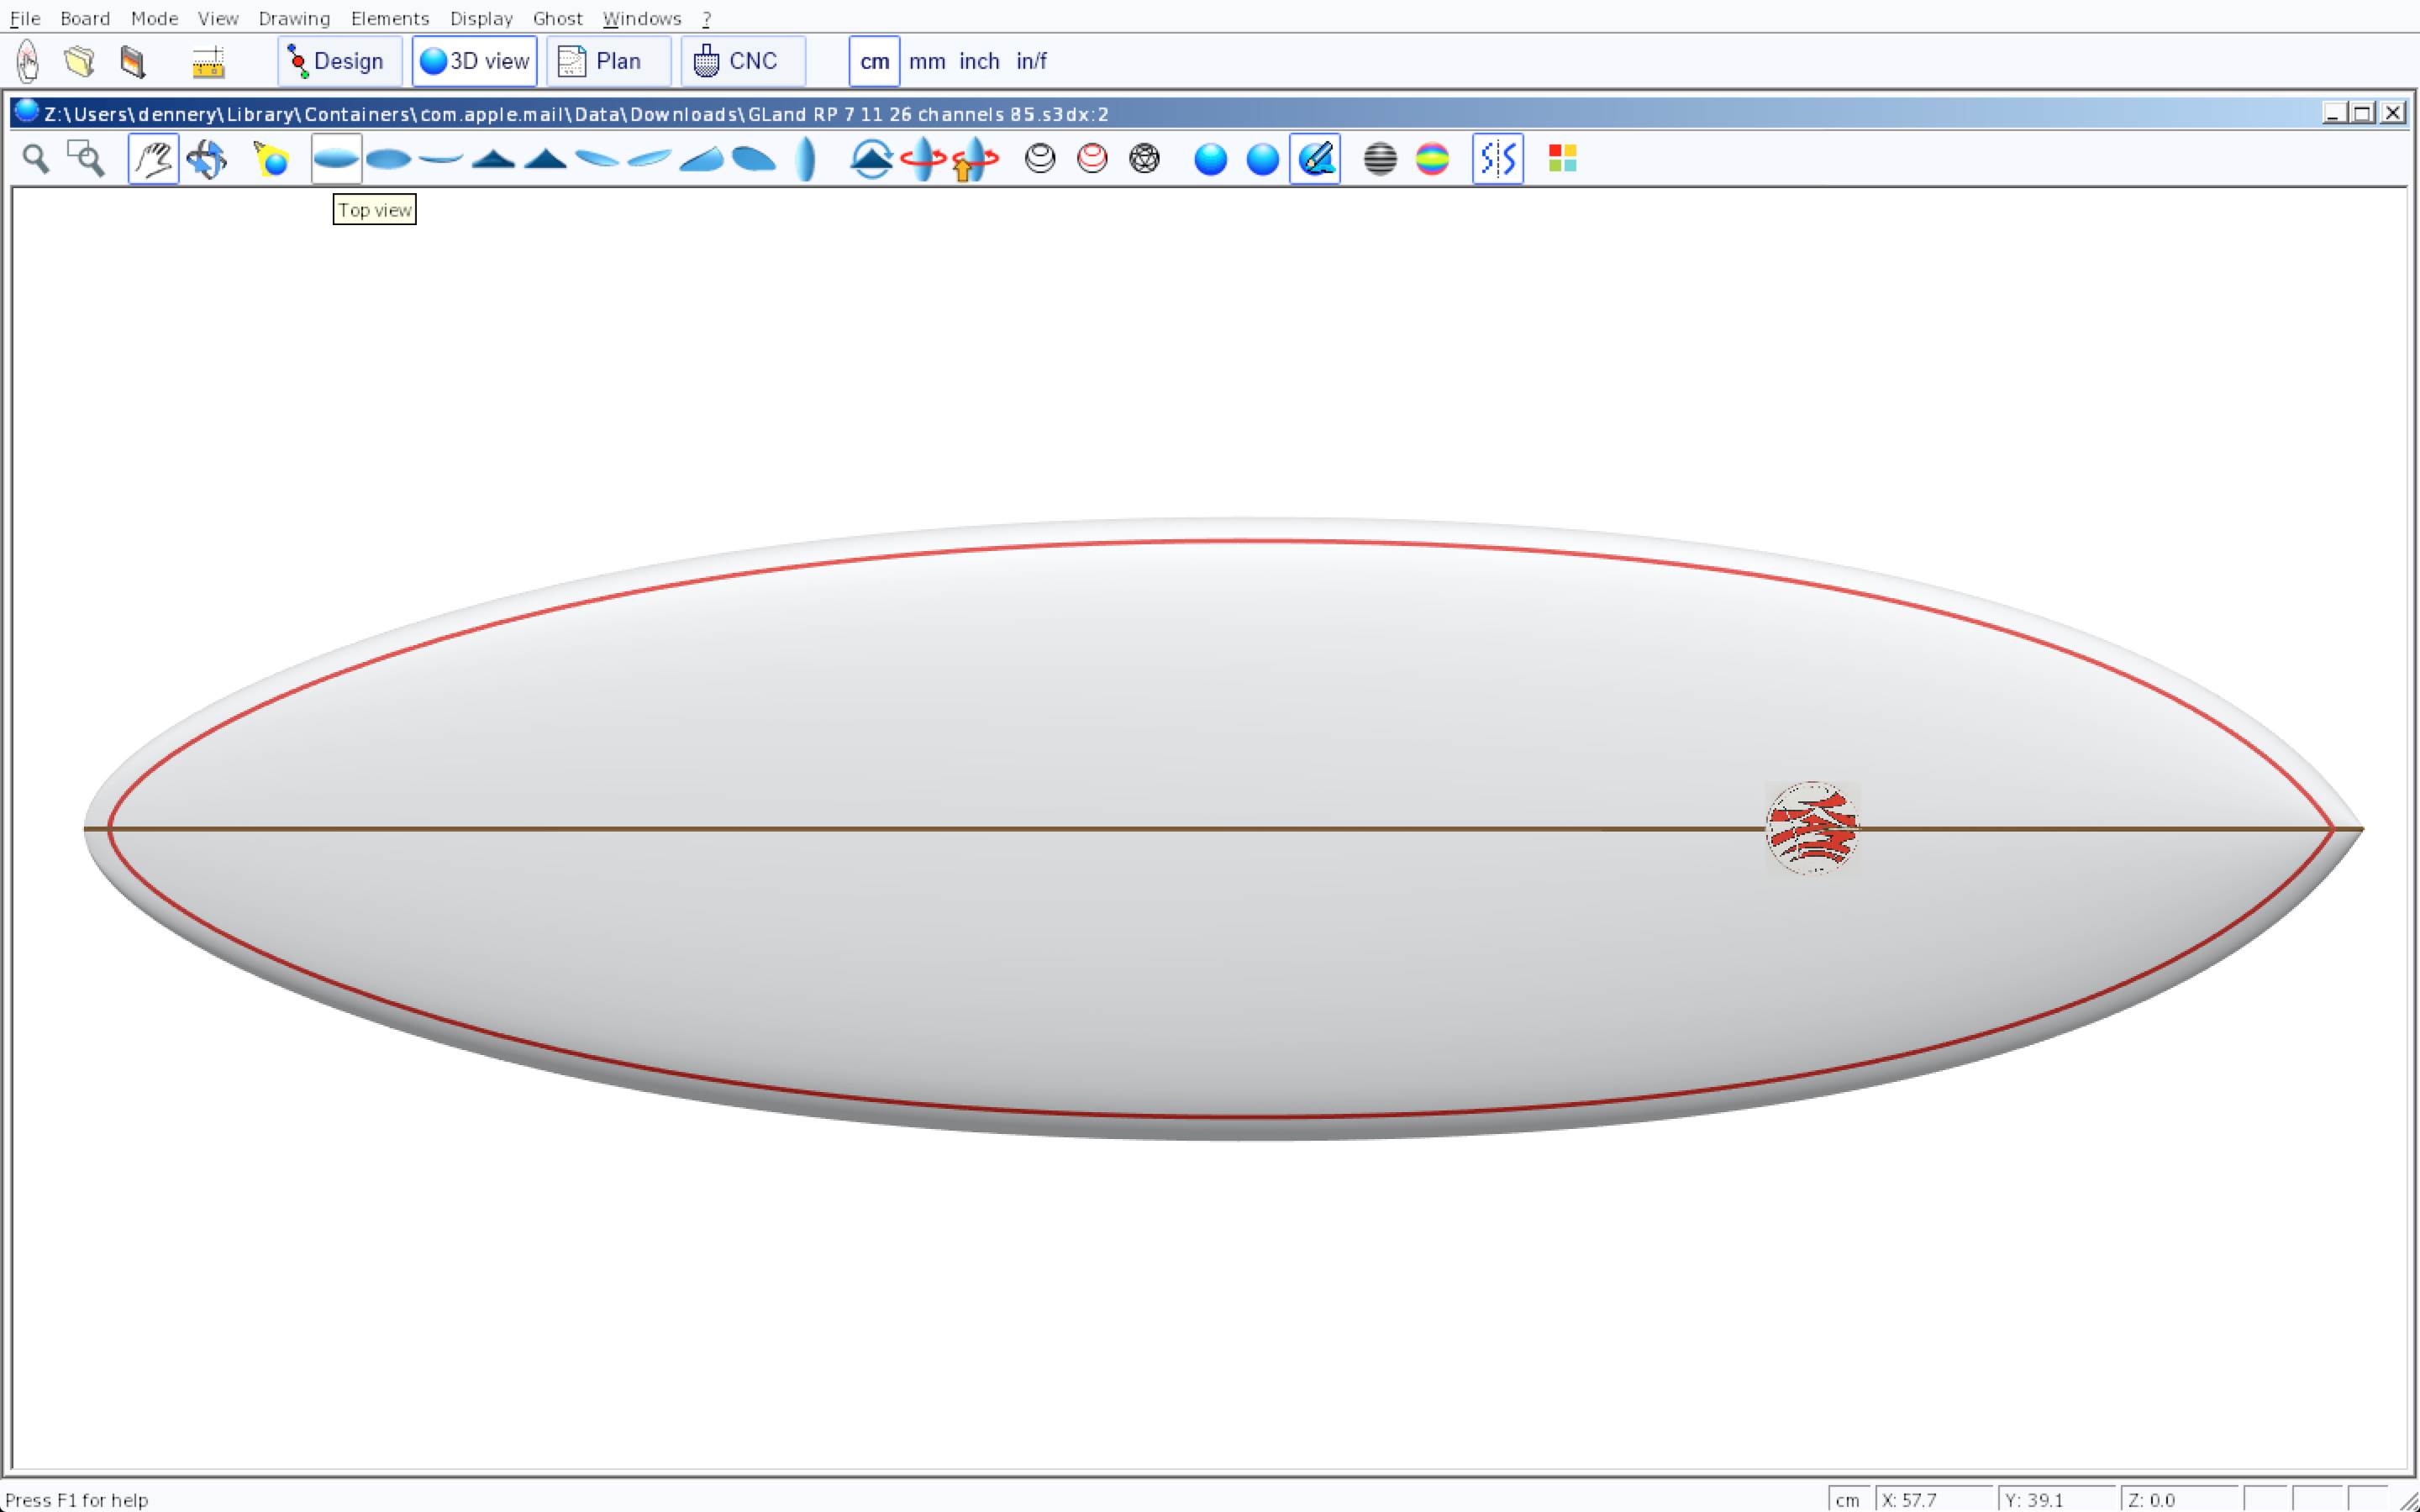Select the hand pan tool
The width and height of the screenshot is (2420, 1512).
click(x=153, y=159)
